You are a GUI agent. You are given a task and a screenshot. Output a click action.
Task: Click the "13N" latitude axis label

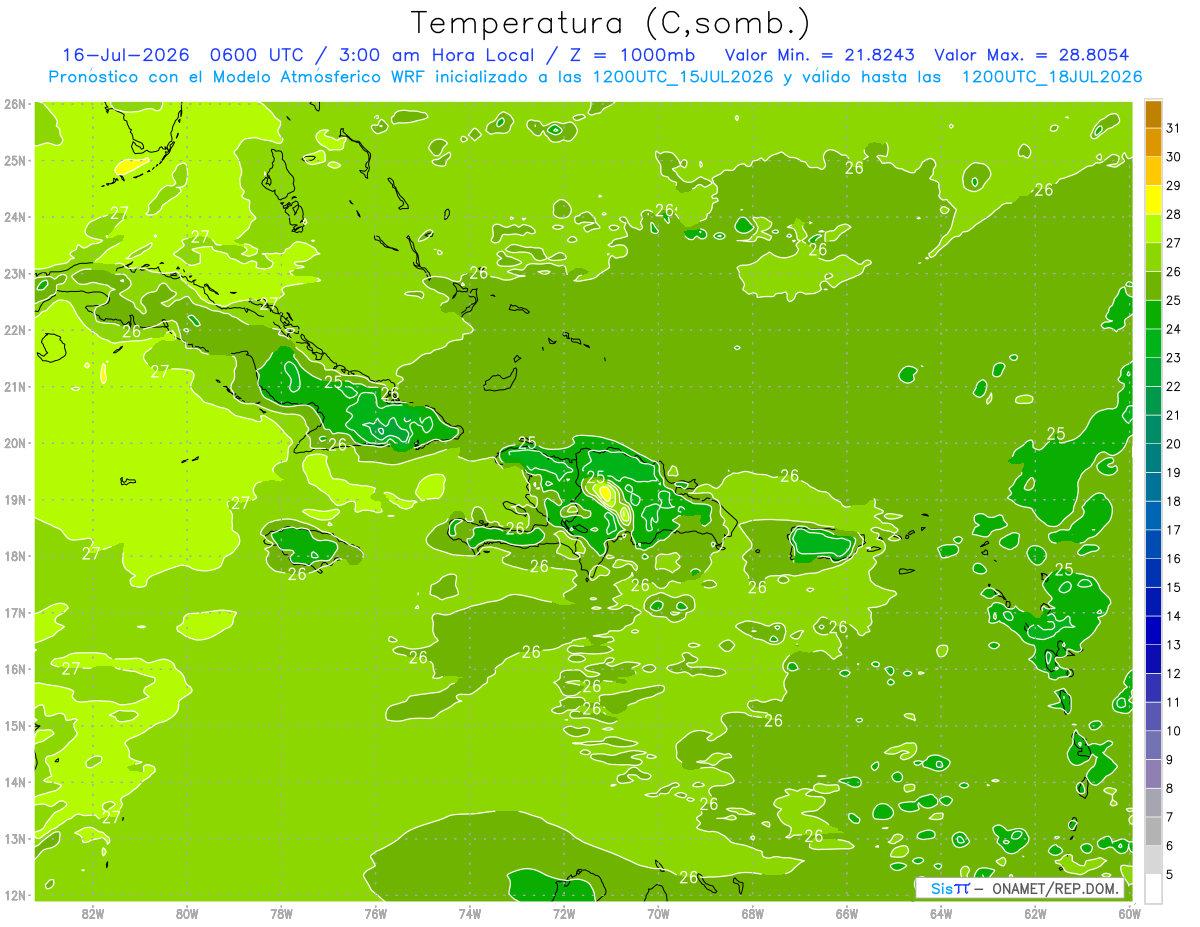(x=15, y=838)
